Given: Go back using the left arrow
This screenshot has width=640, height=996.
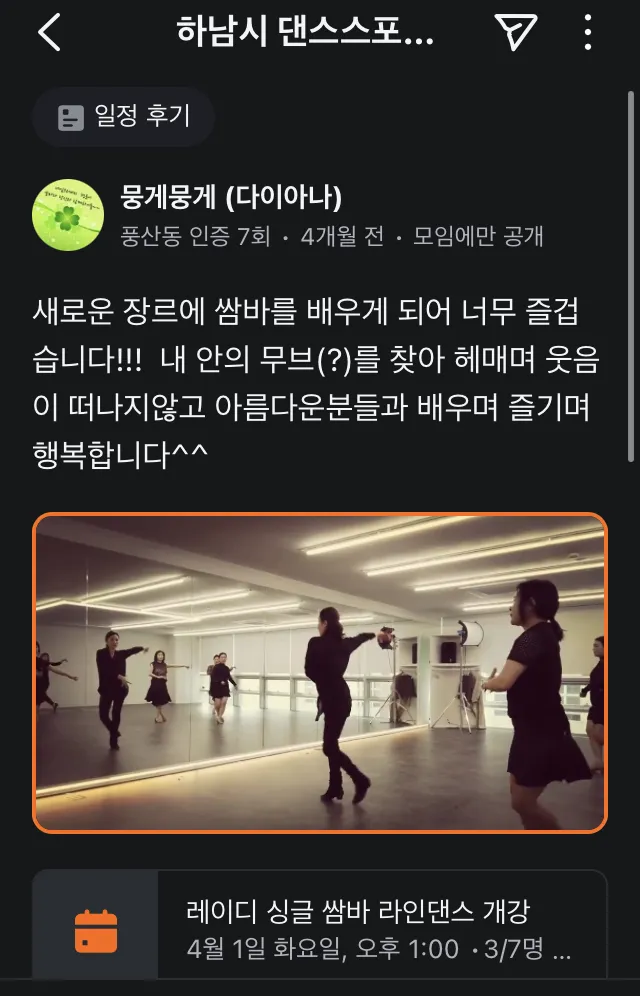Looking at the screenshot, I should click(50, 32).
